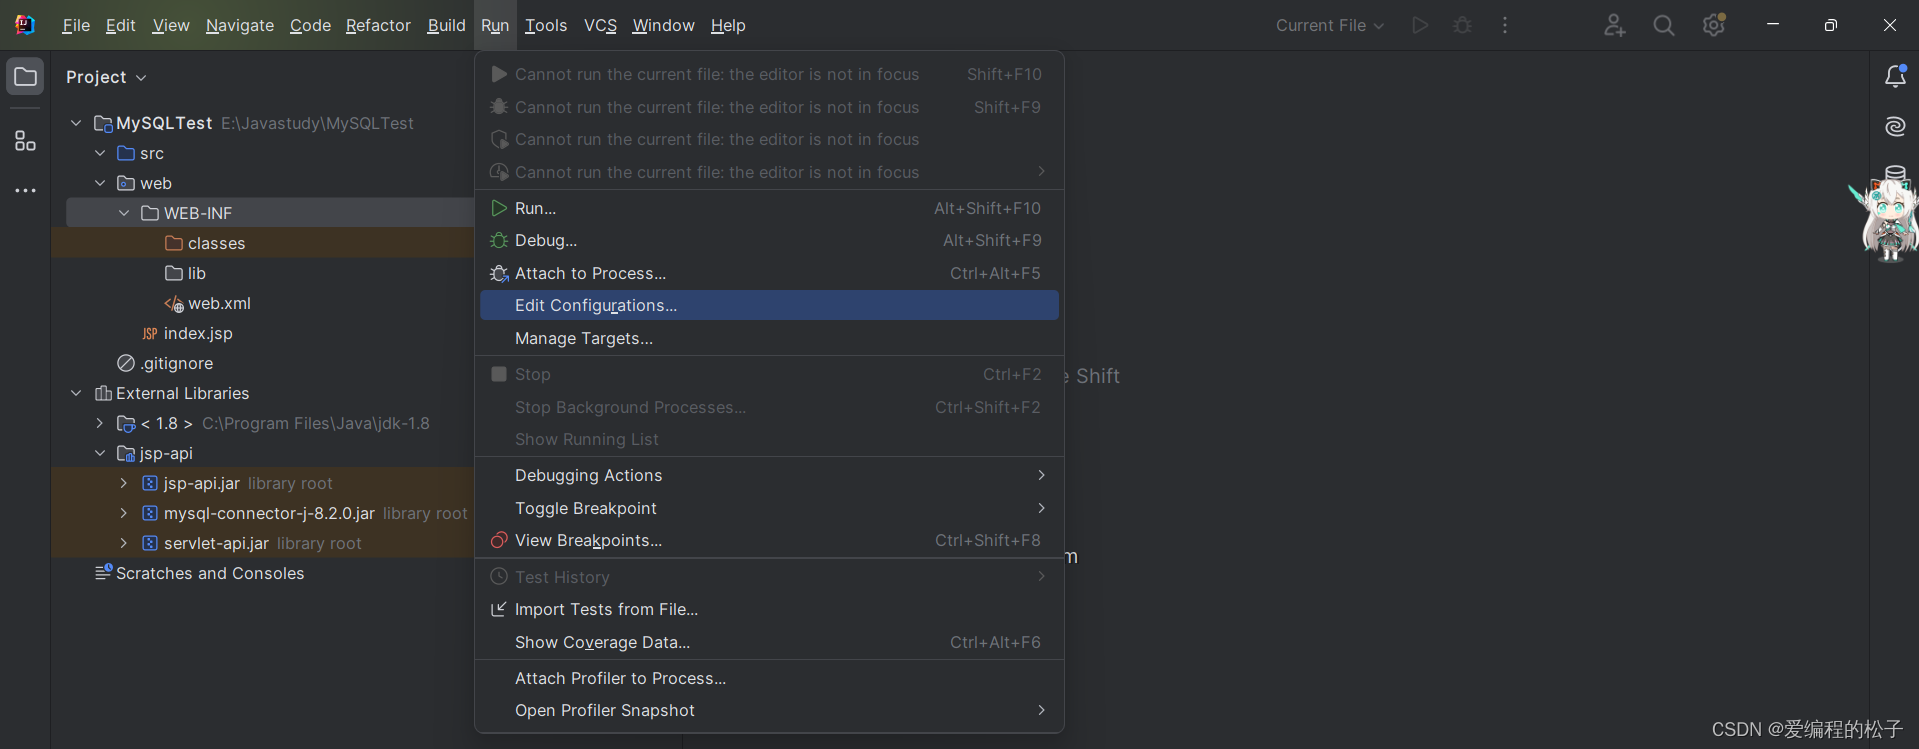
Task: Expand the 1.8 JDK library node
Action: (100, 423)
